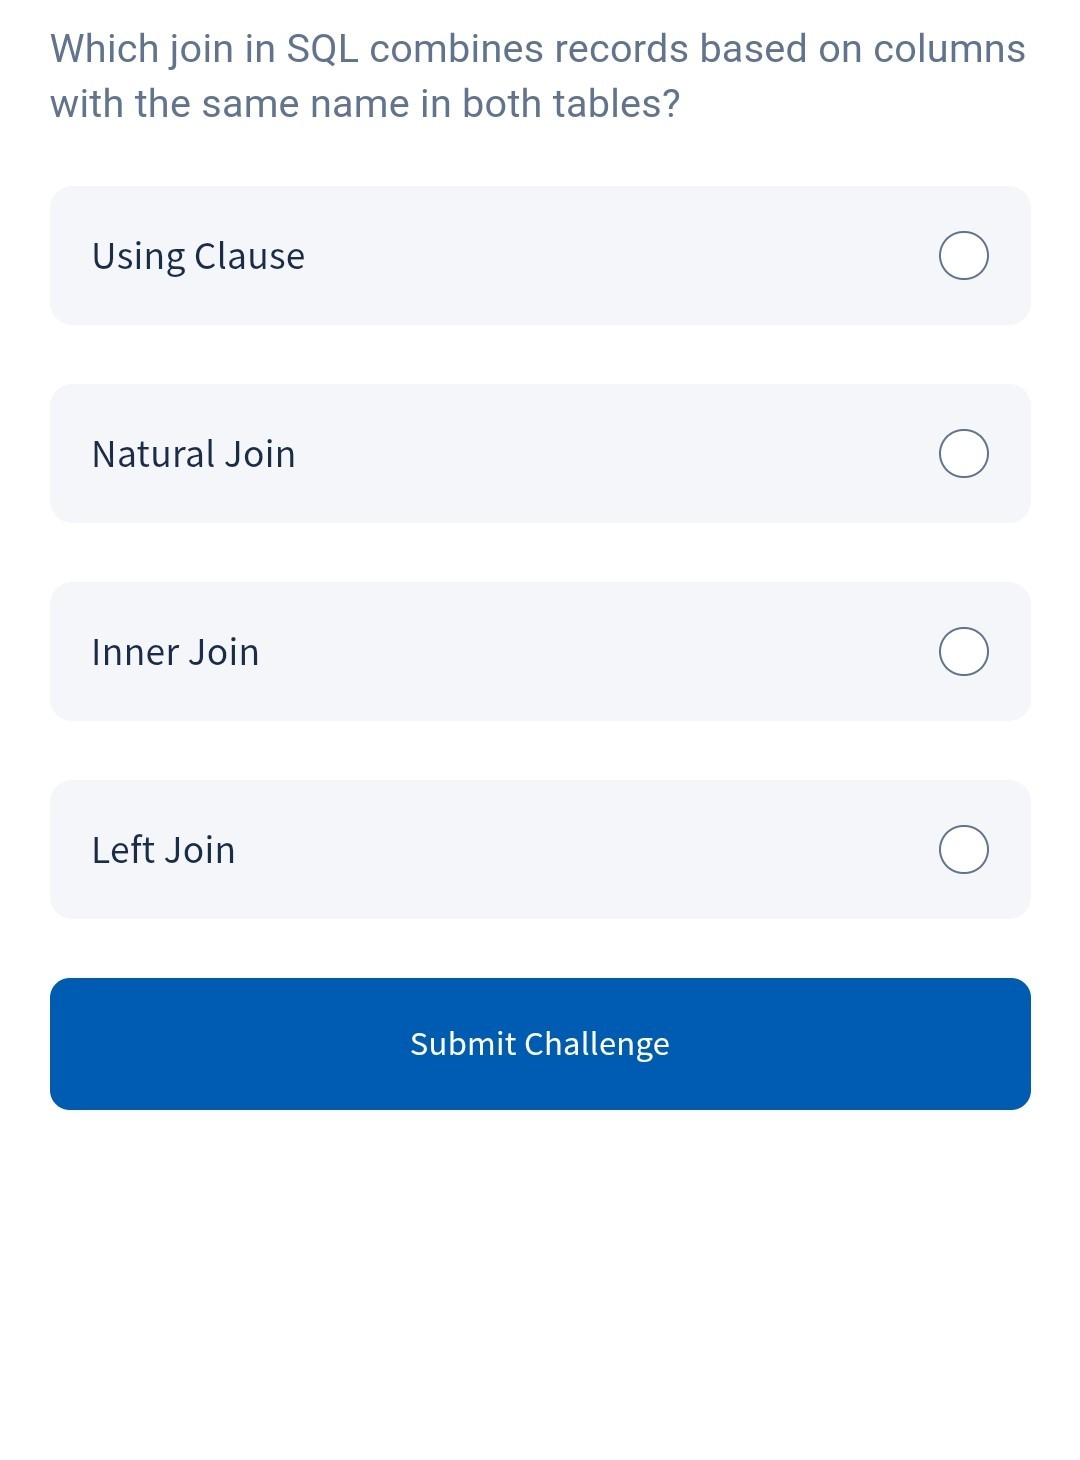
Task: Tick the circle beside Natural Join
Action: click(963, 454)
